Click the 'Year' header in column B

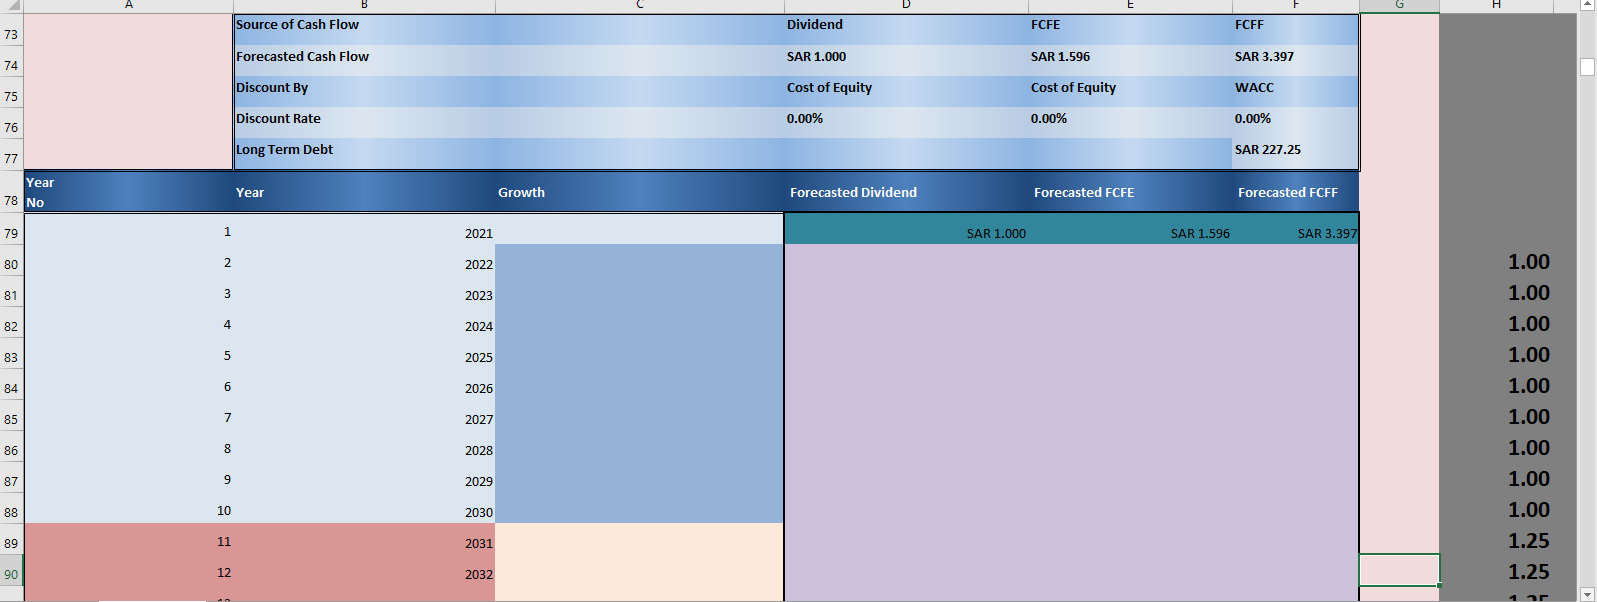click(364, 192)
